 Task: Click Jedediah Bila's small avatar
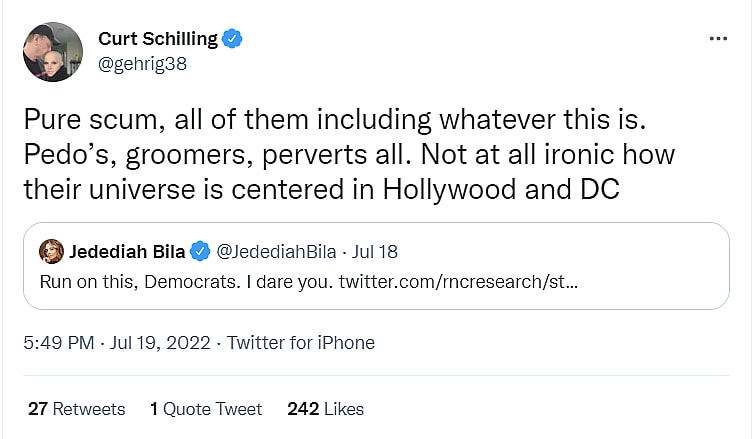[x=52, y=251]
